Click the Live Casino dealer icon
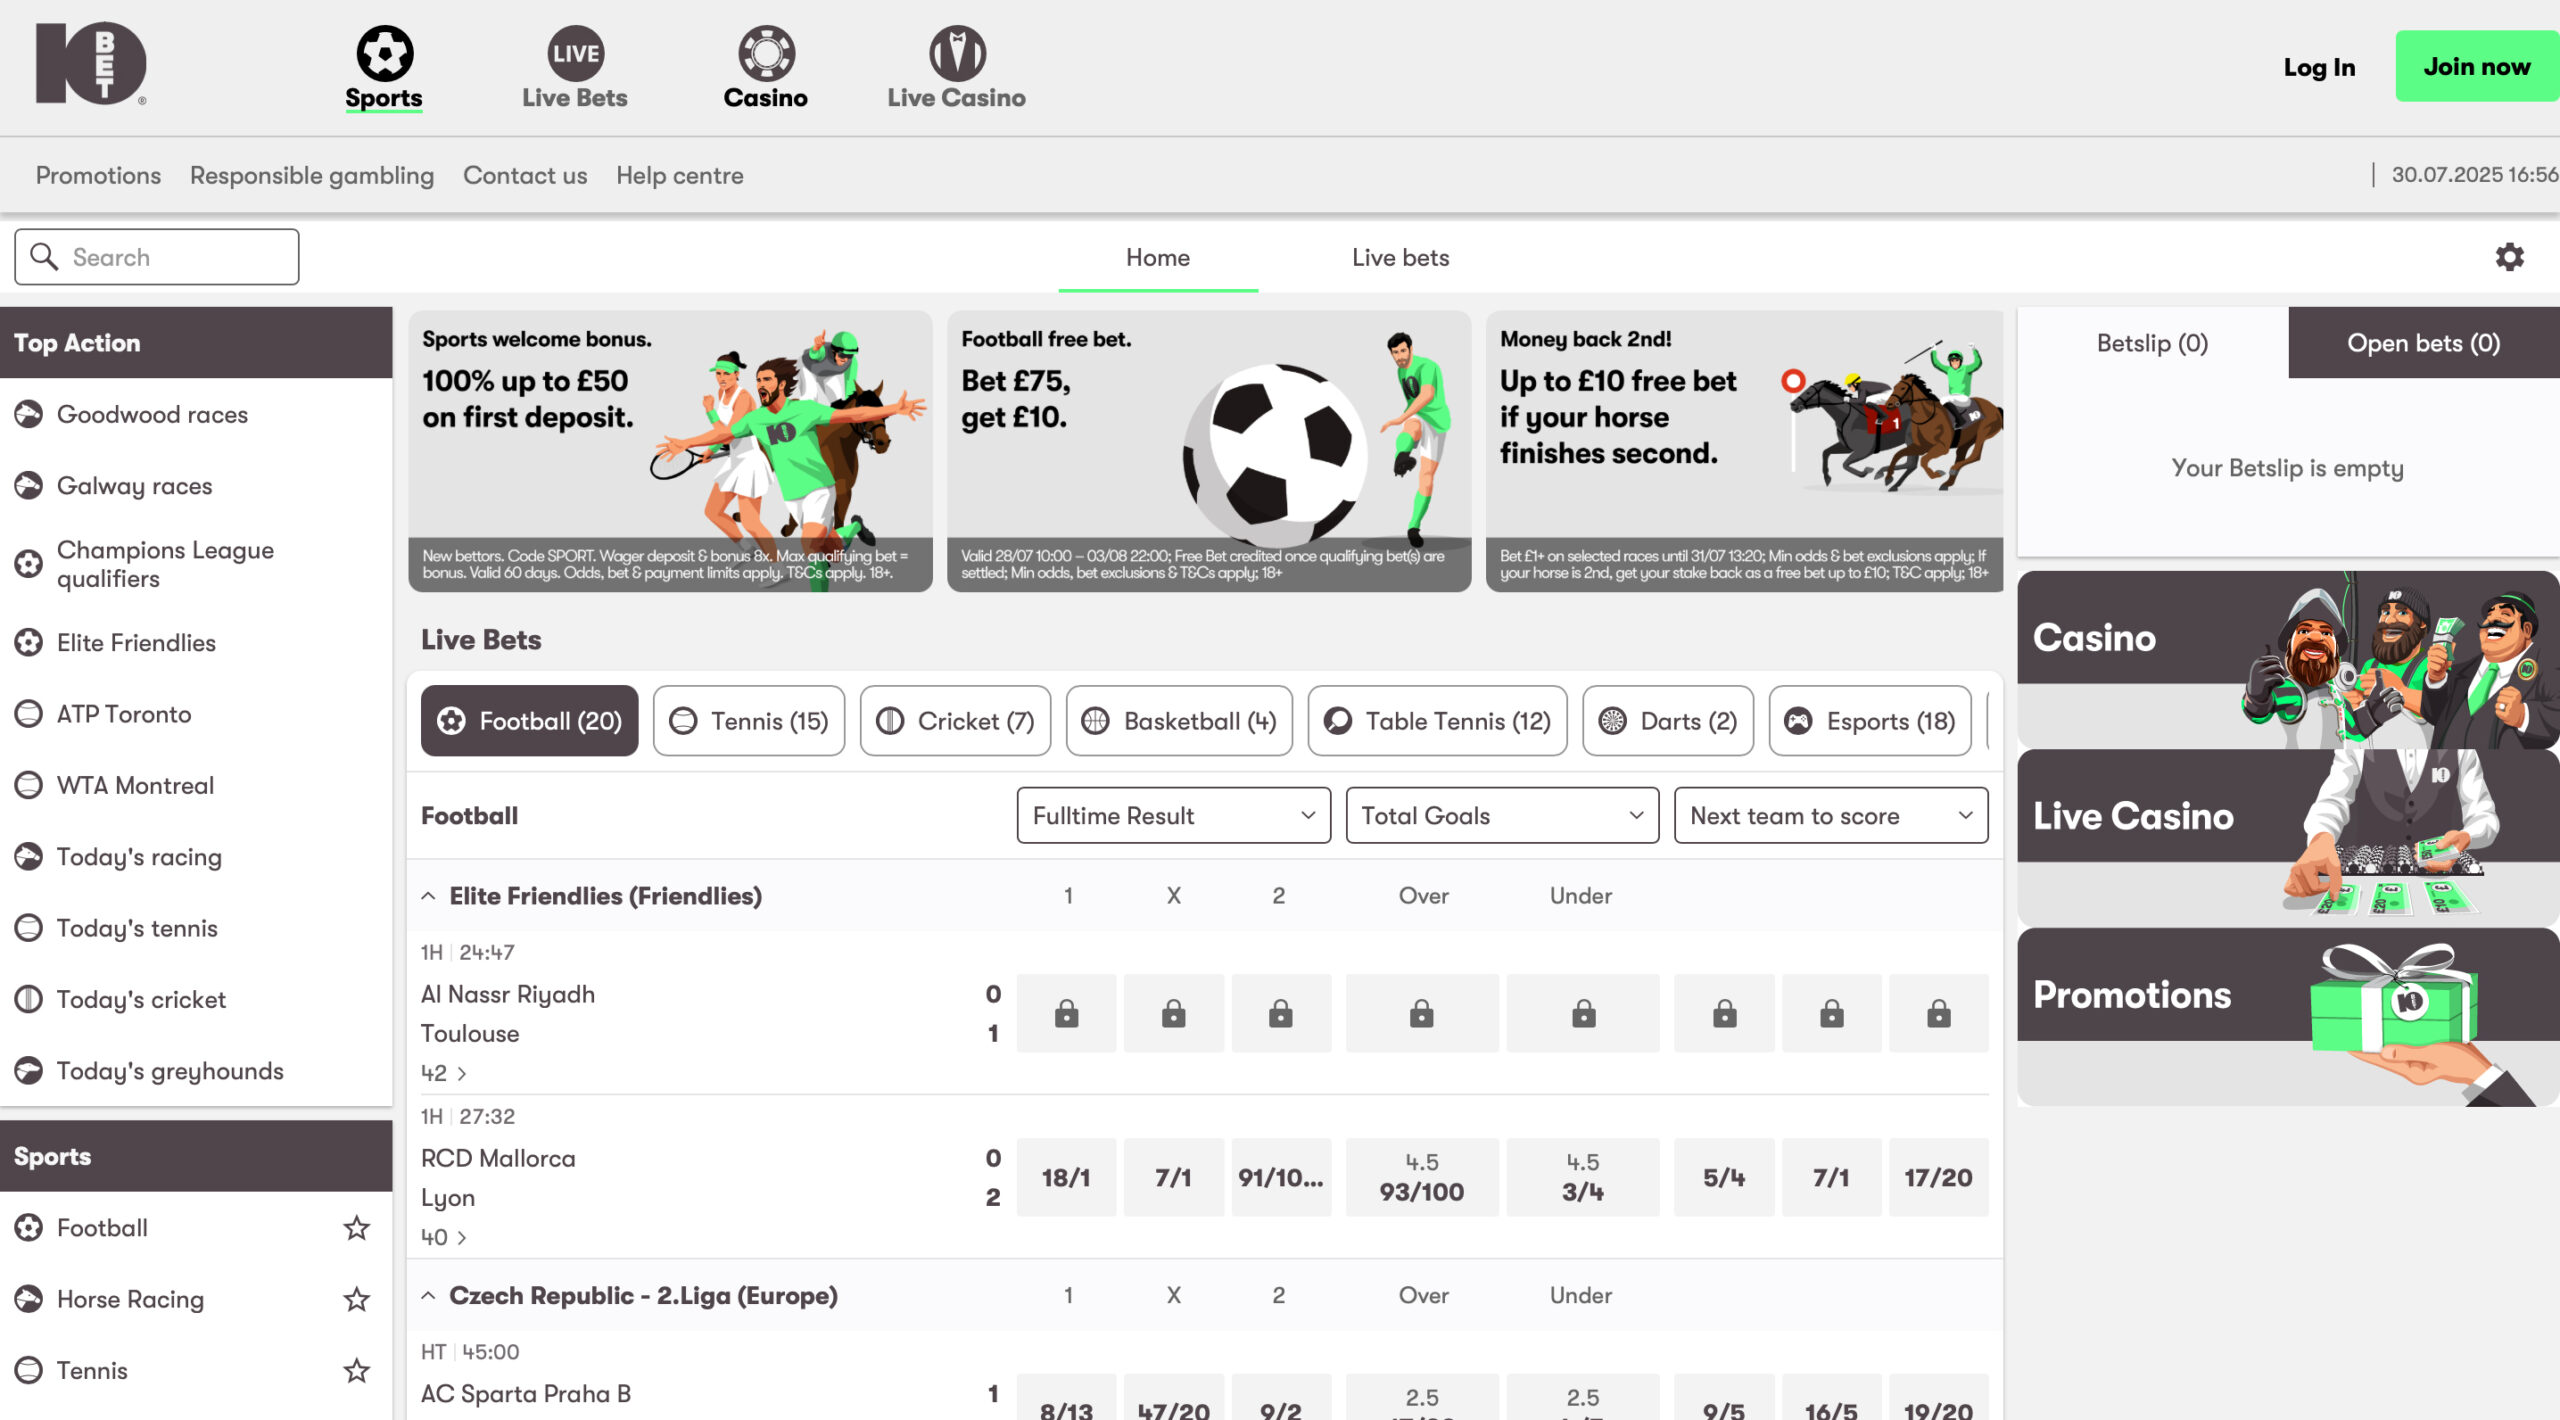 click(x=957, y=53)
